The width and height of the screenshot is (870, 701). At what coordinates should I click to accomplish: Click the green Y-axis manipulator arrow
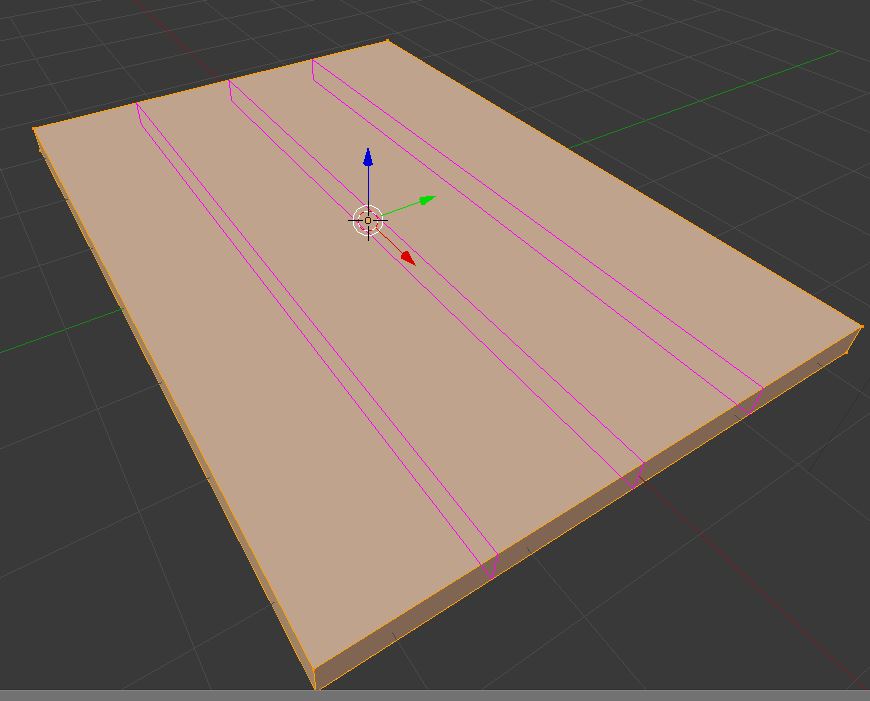click(x=427, y=200)
